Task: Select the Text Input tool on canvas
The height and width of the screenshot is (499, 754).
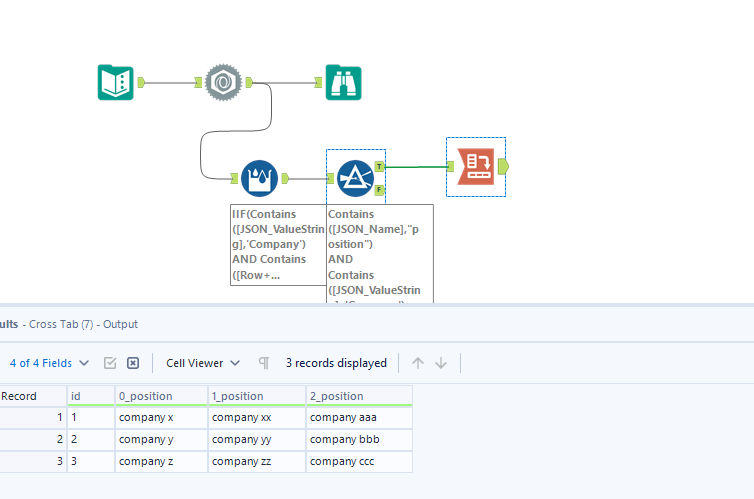Action: 115,82
